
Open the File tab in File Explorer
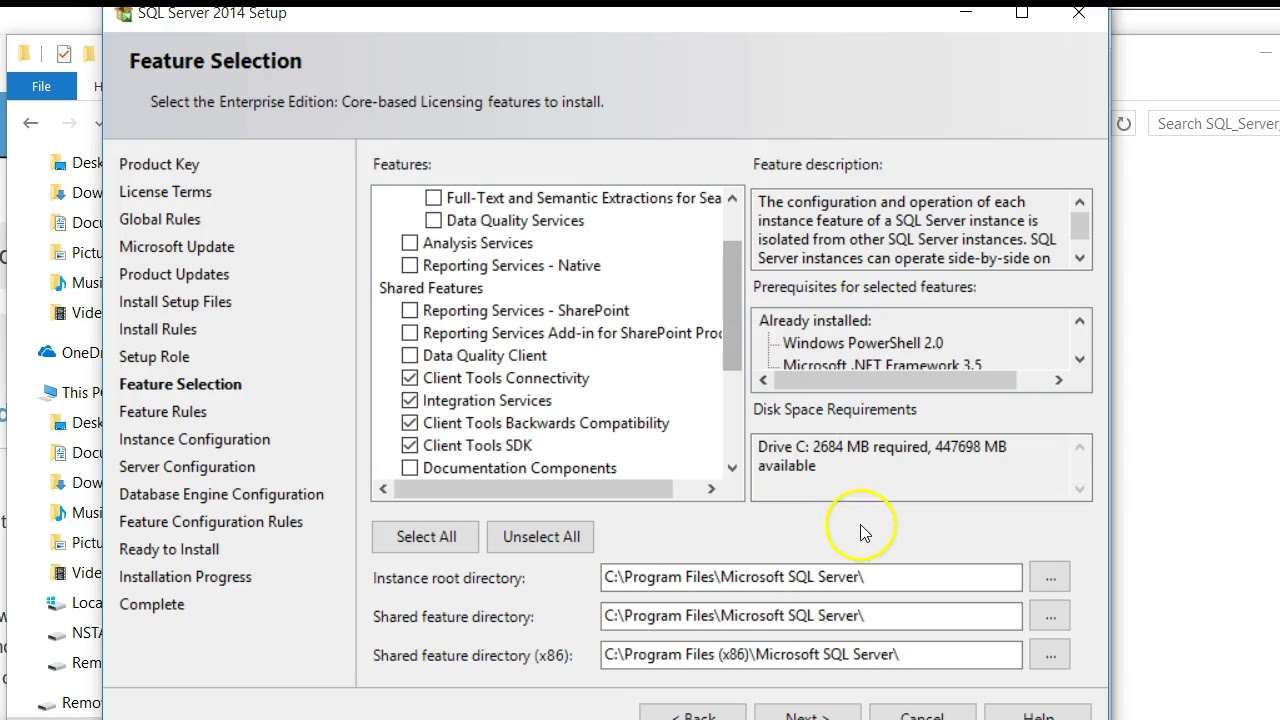(x=41, y=86)
